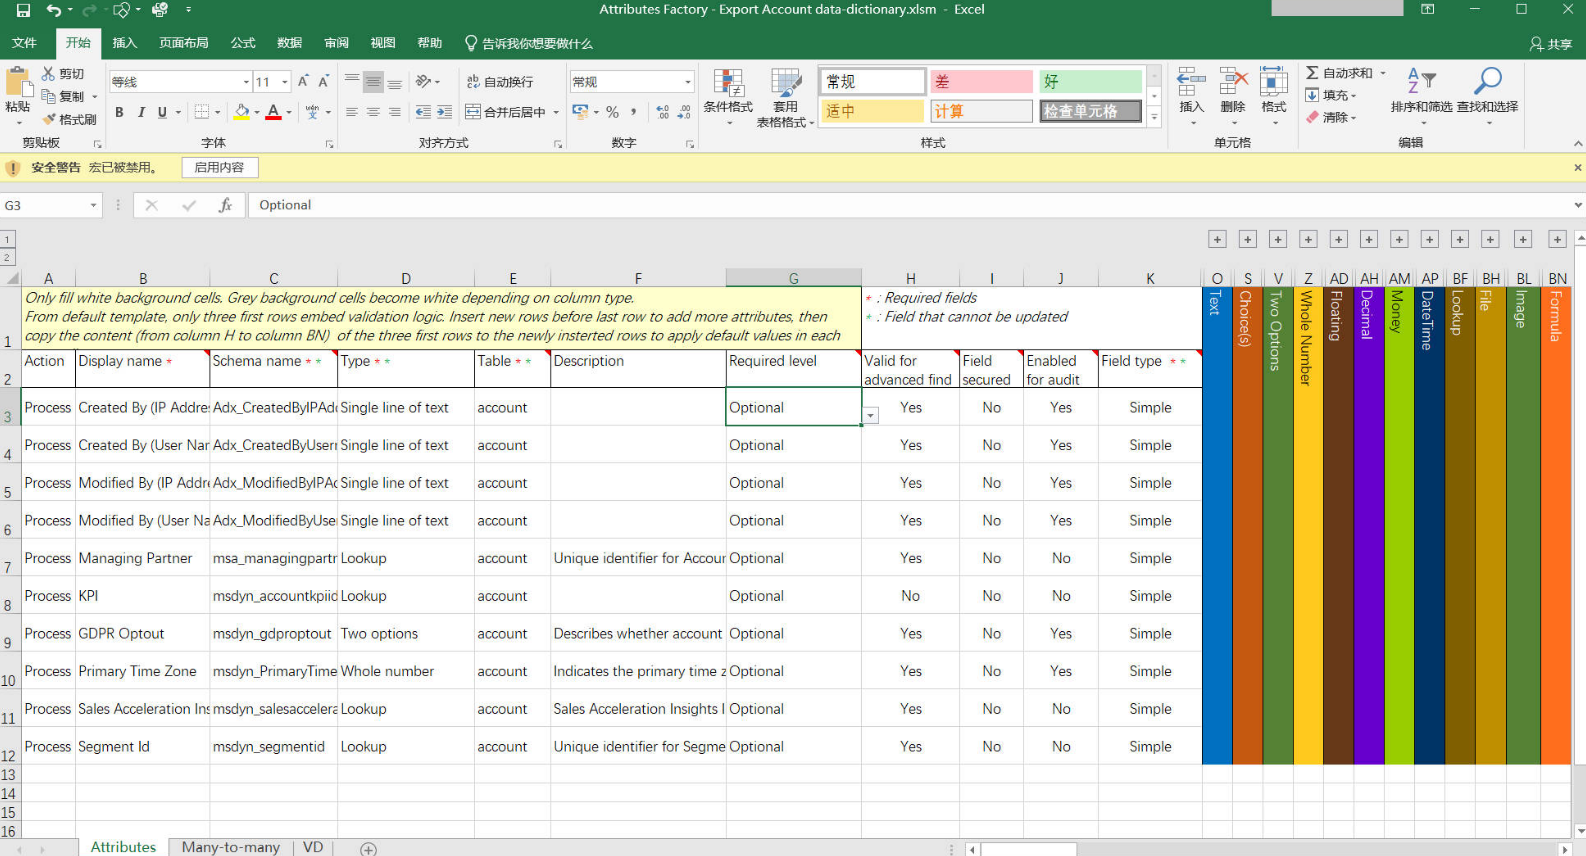Toggle align text left
The image size is (1586, 856).
[352, 112]
